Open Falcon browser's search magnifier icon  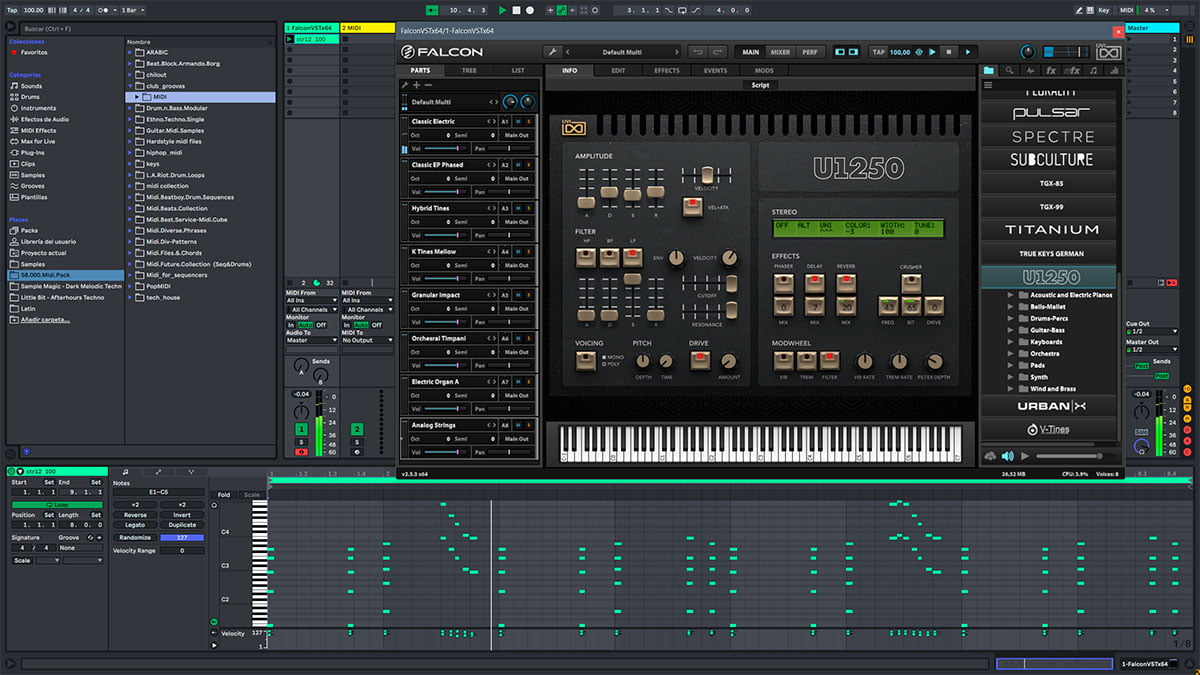[1009, 71]
